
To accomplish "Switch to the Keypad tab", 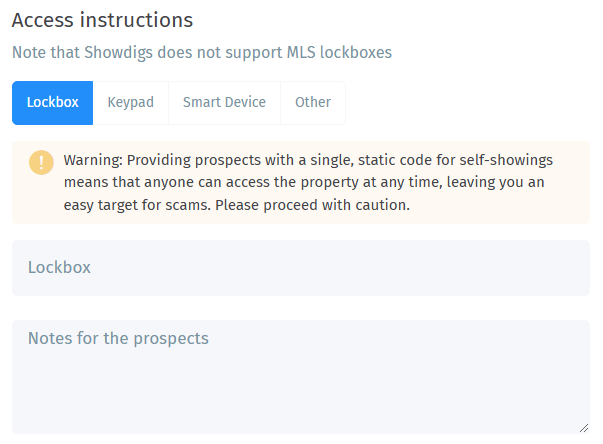I will tap(131, 103).
